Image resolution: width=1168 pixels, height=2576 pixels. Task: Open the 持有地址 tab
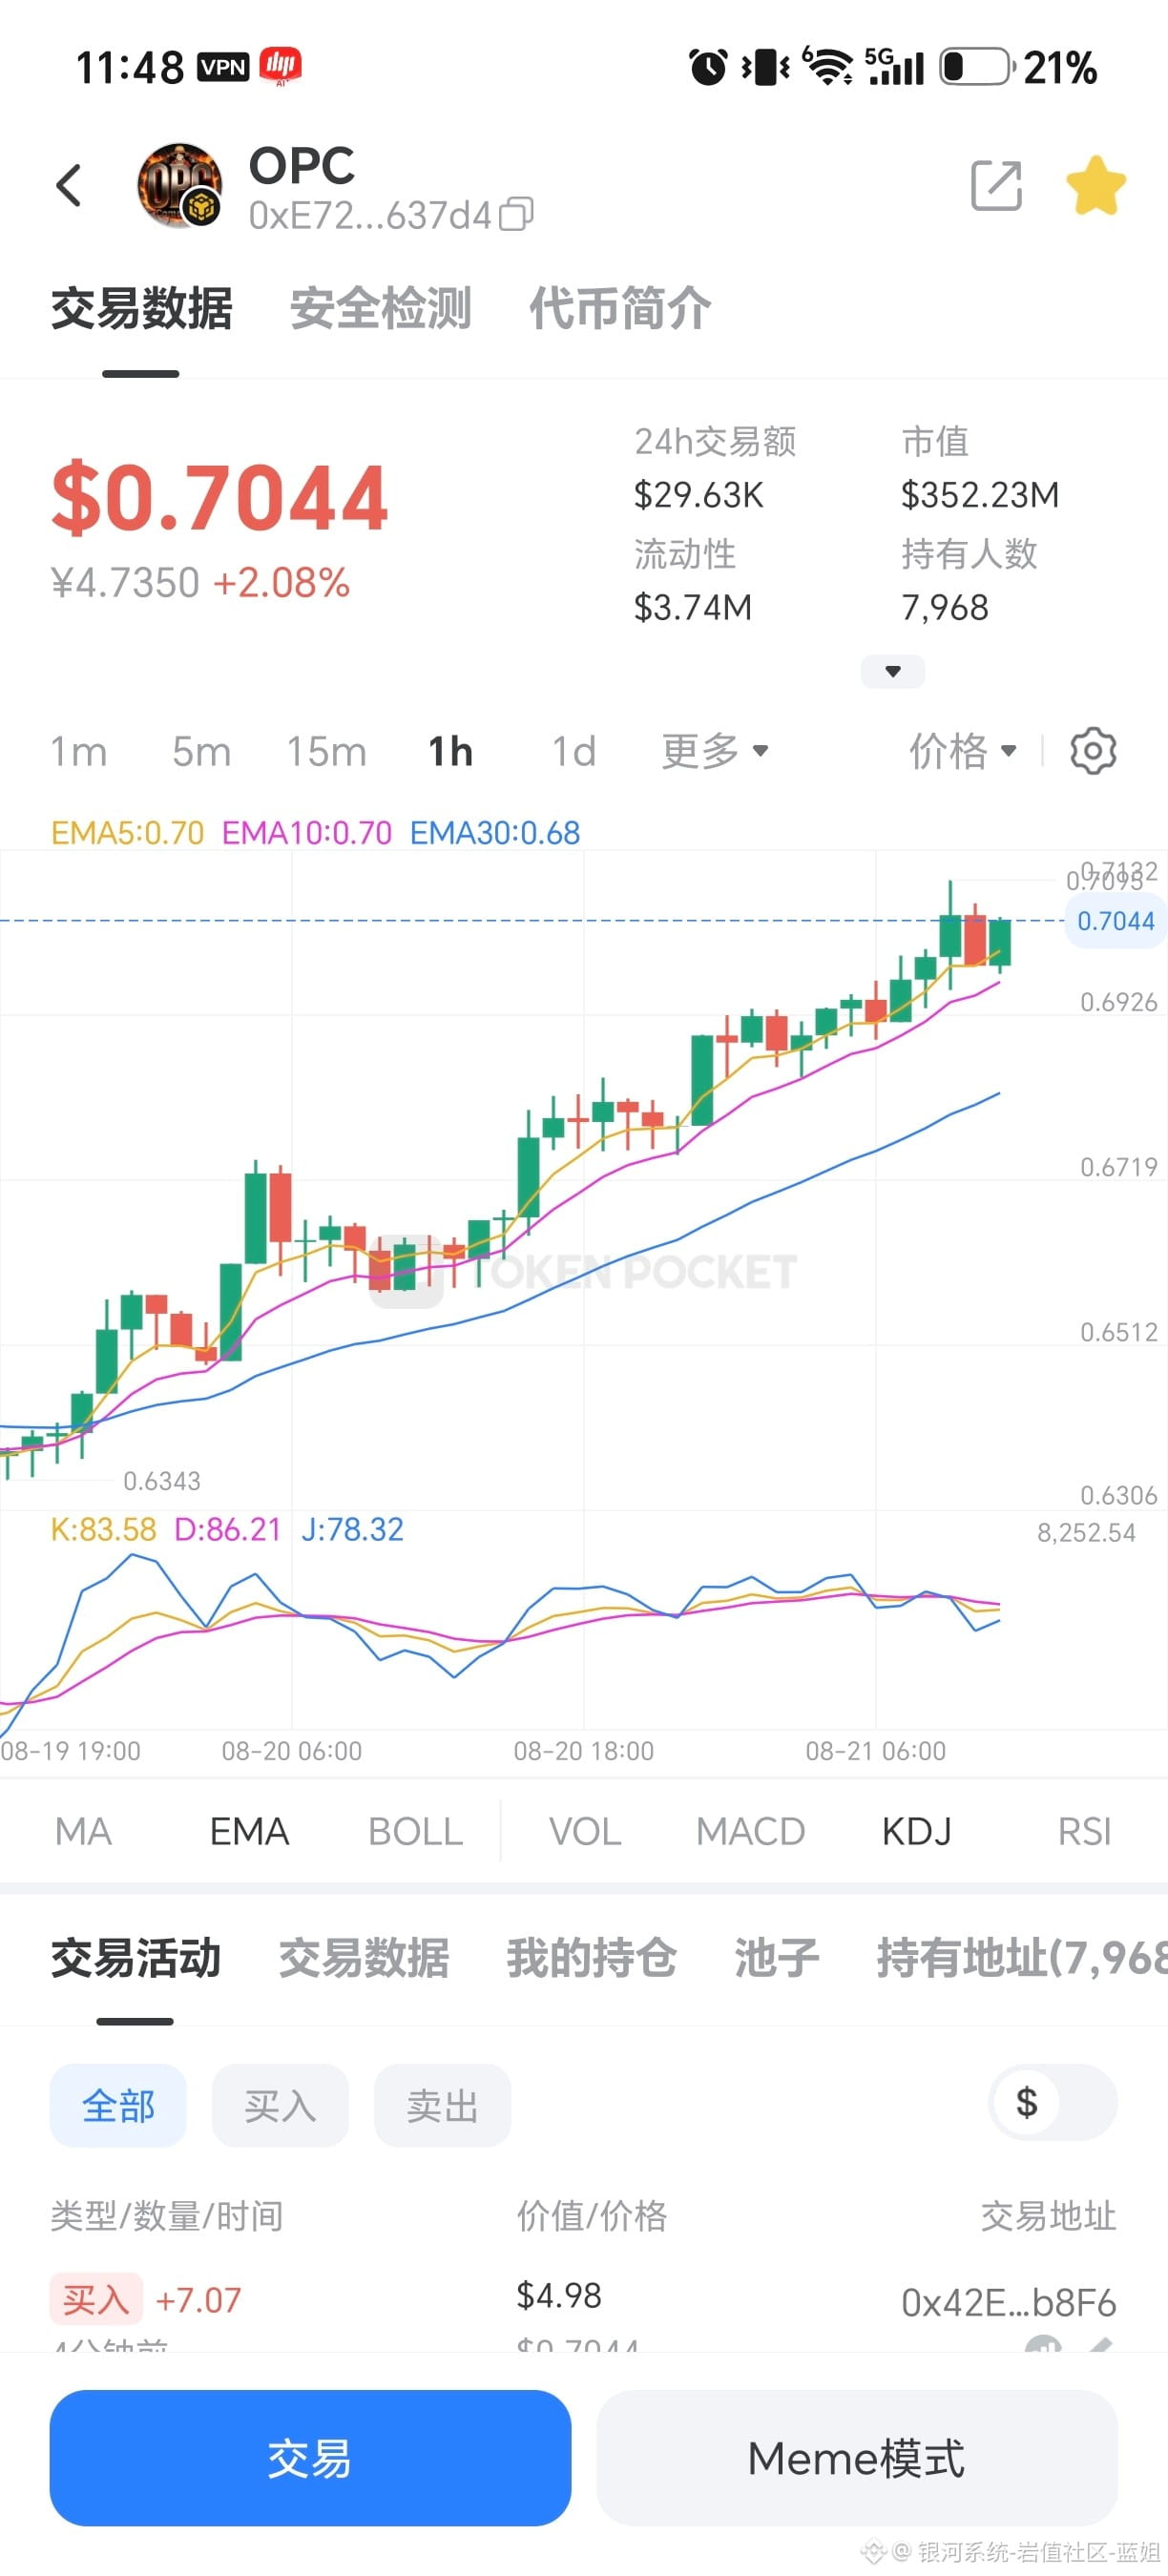tap(1022, 1958)
